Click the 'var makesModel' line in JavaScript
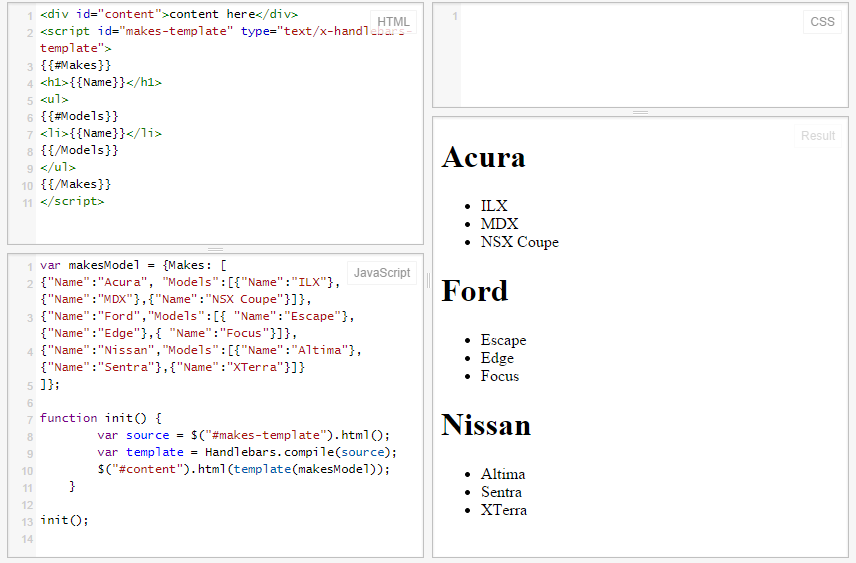 [x=133, y=265]
